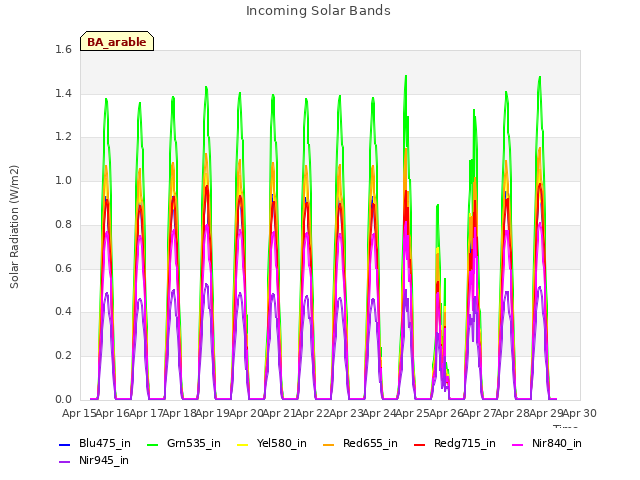Click the 1.6 y-axis tick label
The height and width of the screenshot is (480, 640).
[x=63, y=49]
